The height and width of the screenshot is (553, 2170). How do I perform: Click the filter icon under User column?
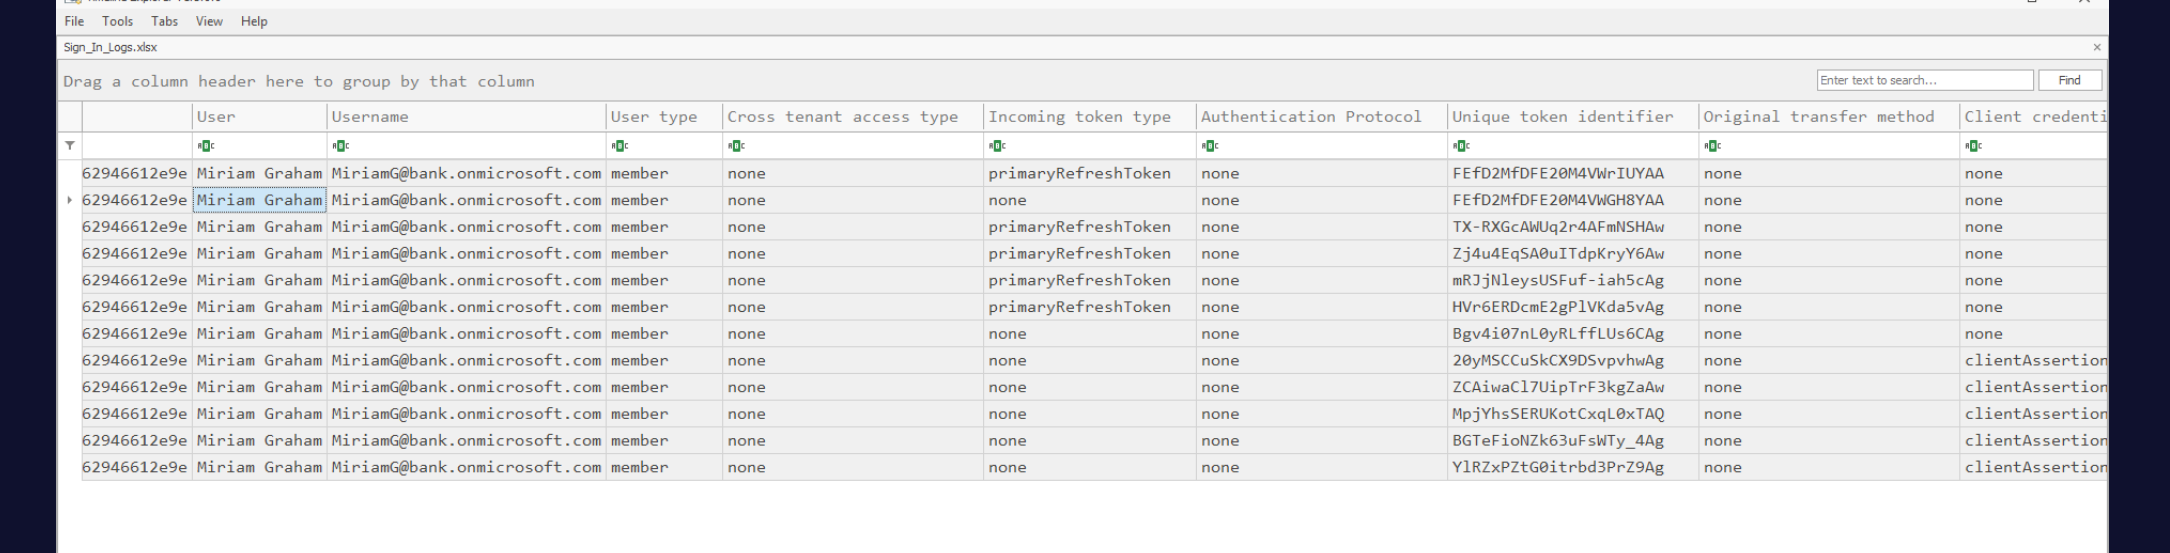[205, 146]
